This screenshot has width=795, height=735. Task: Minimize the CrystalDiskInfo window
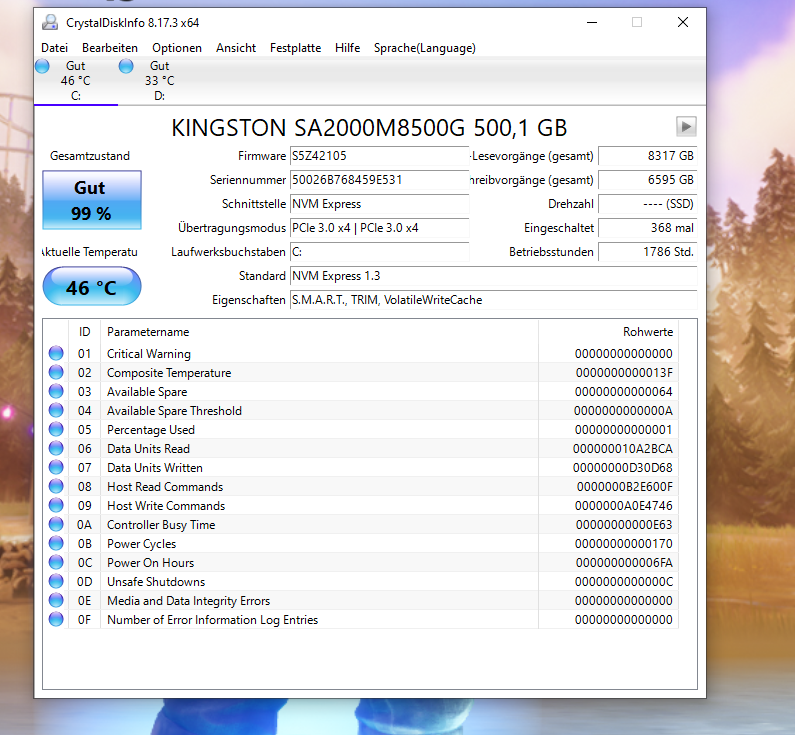592,22
